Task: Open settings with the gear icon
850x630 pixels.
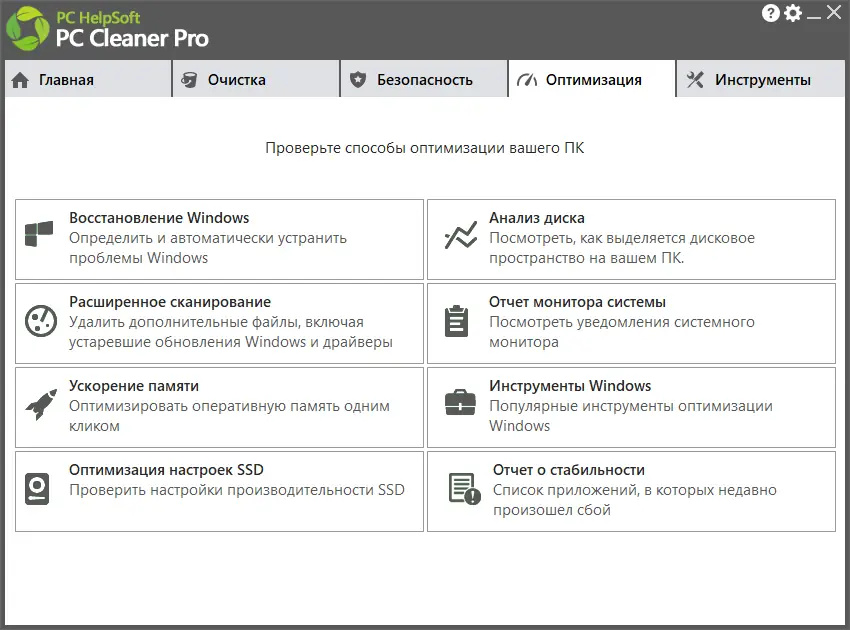Action: (x=793, y=13)
